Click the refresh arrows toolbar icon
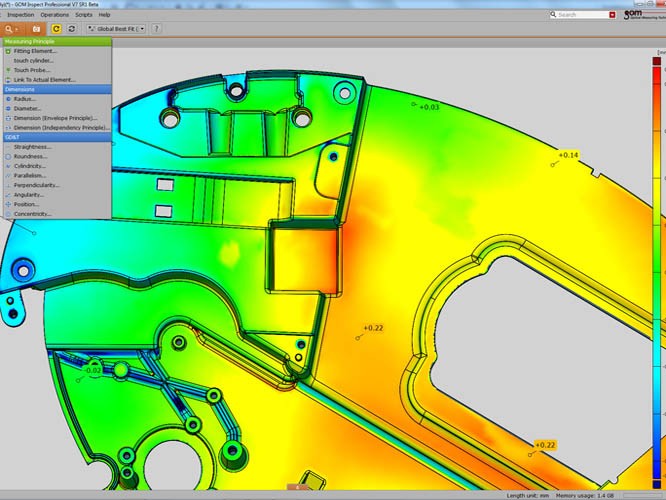Screen dimensions: 666x500 pos(72,29)
